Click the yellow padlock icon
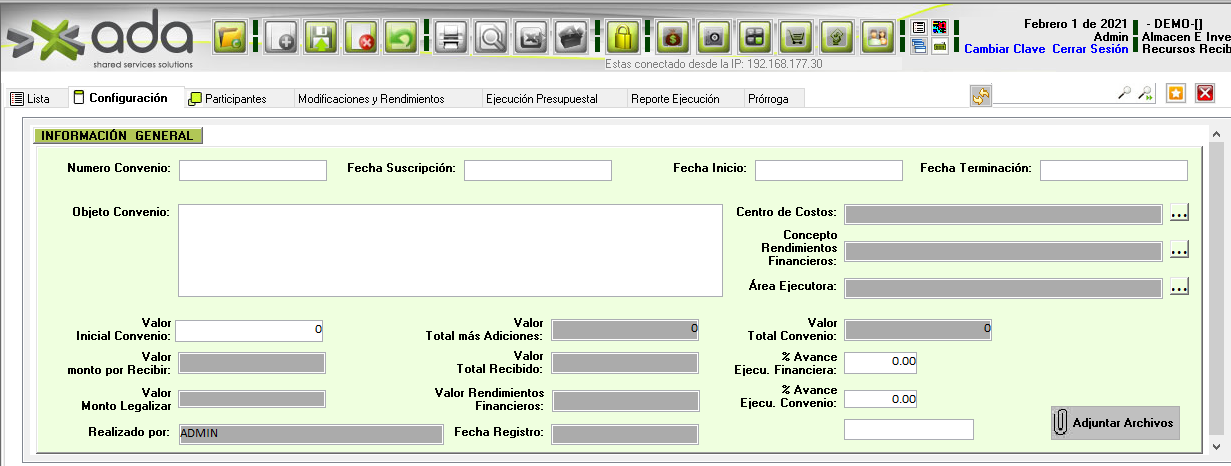This screenshot has height=466, width=1231. pyautogui.click(x=623, y=38)
